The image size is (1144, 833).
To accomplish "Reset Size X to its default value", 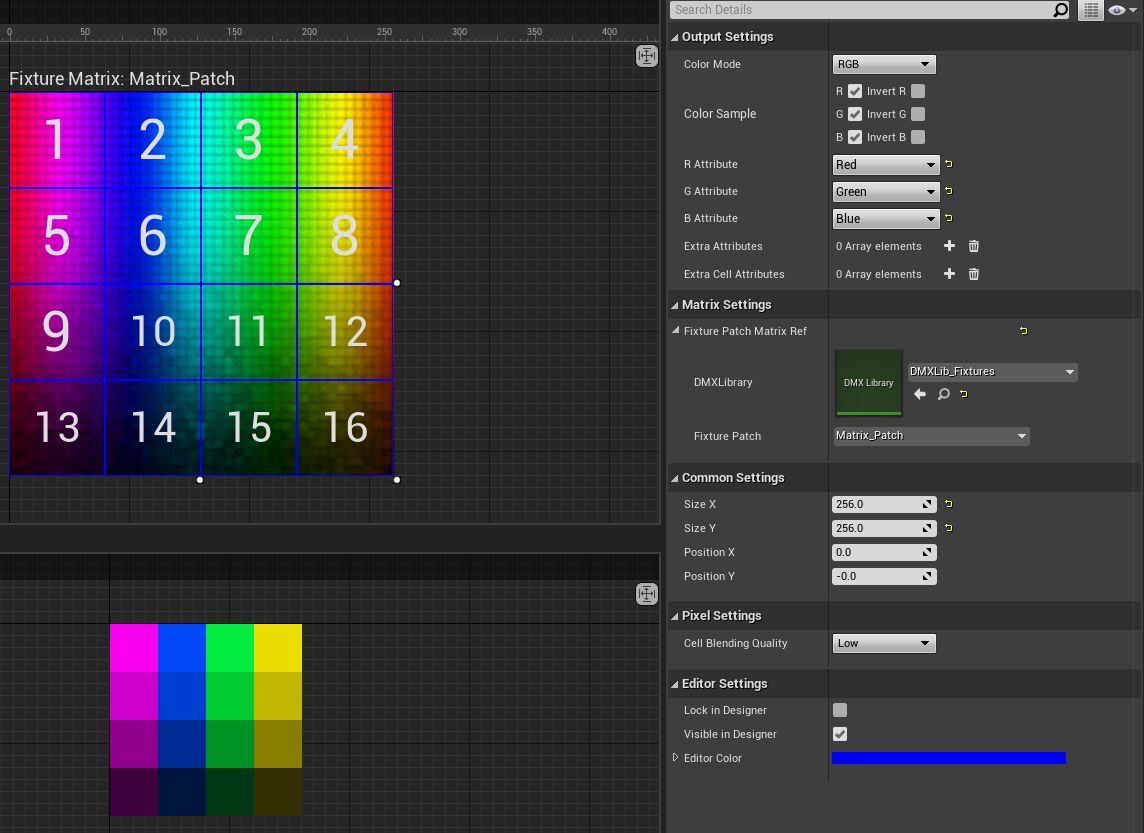I will [x=946, y=504].
